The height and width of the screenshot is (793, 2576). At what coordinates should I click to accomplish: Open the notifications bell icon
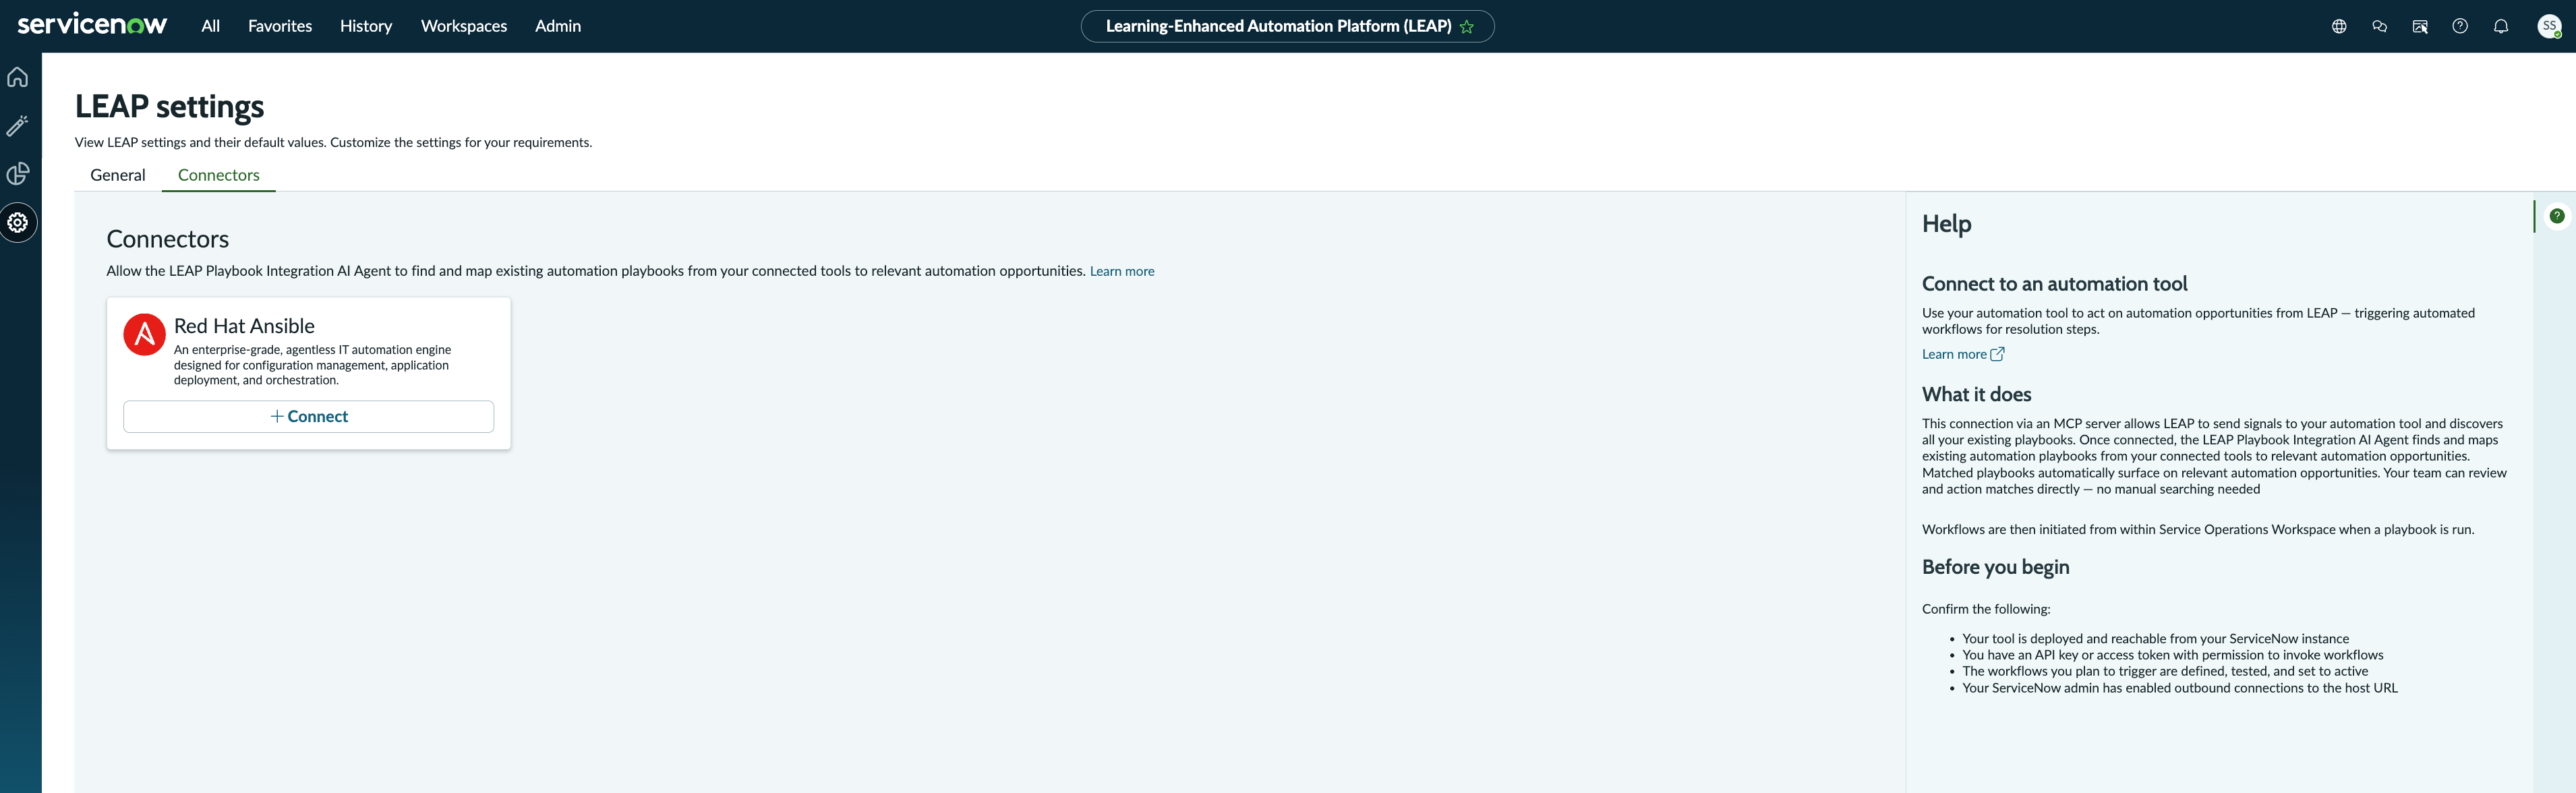click(x=2501, y=26)
